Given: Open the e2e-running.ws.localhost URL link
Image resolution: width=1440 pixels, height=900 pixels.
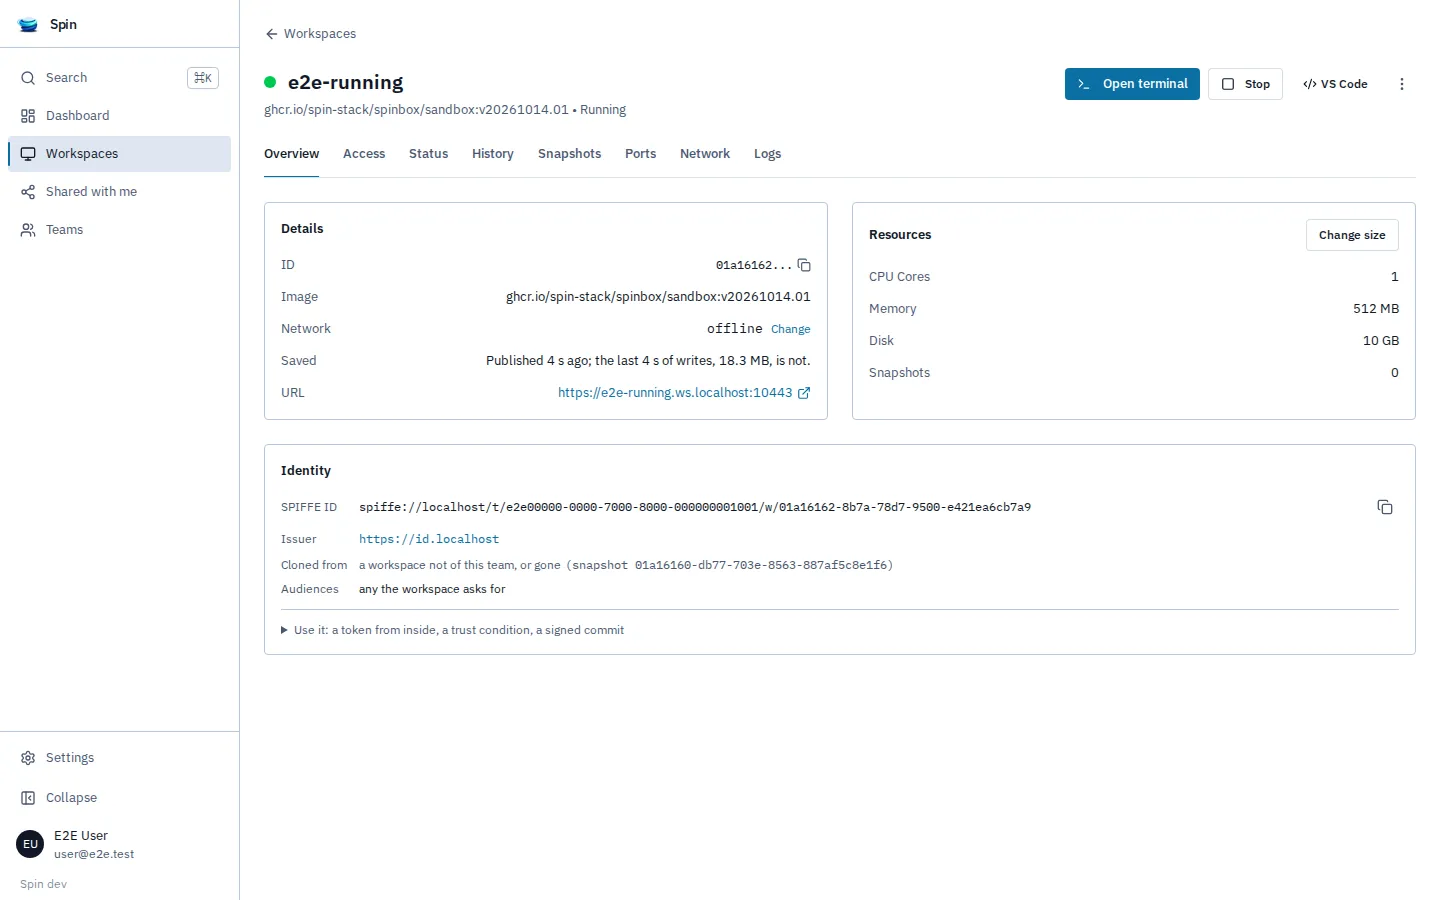Looking at the screenshot, I should pyautogui.click(x=675, y=393).
